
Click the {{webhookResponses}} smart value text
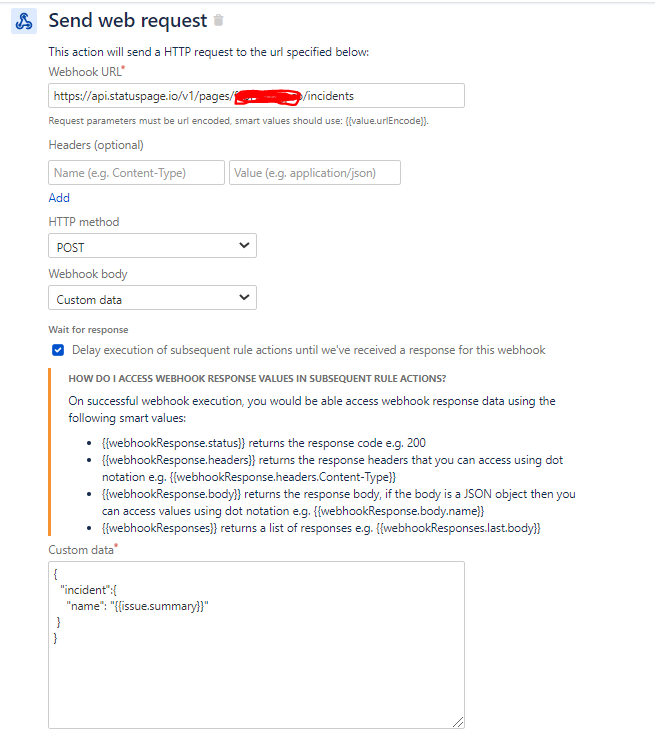pyautogui.click(x=159, y=528)
